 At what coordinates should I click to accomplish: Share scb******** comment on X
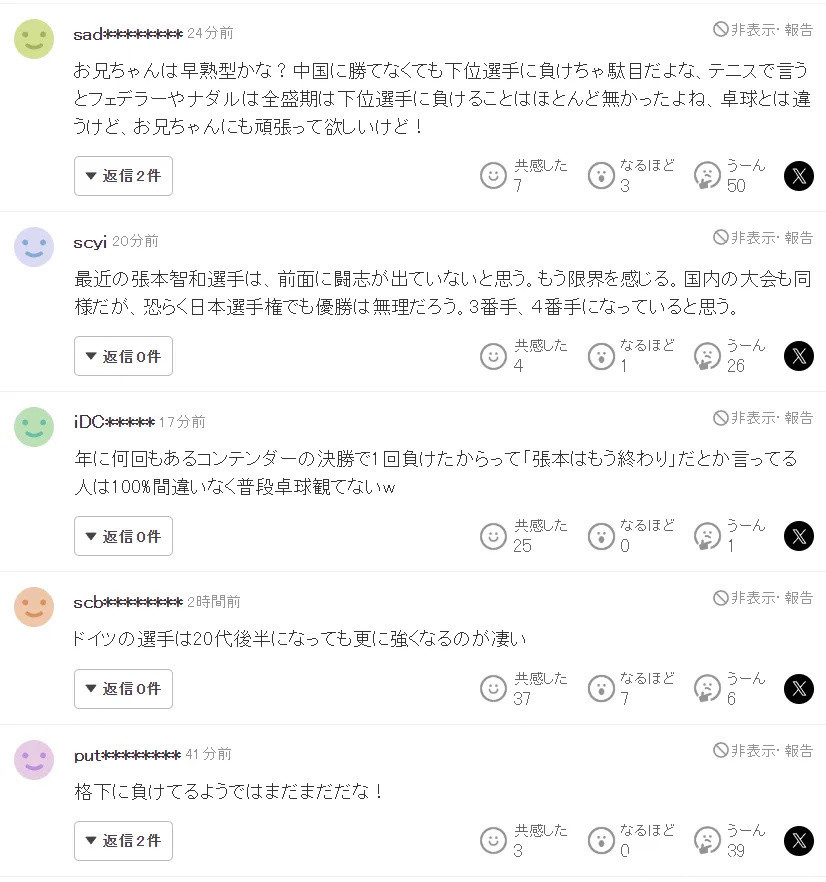[799, 689]
